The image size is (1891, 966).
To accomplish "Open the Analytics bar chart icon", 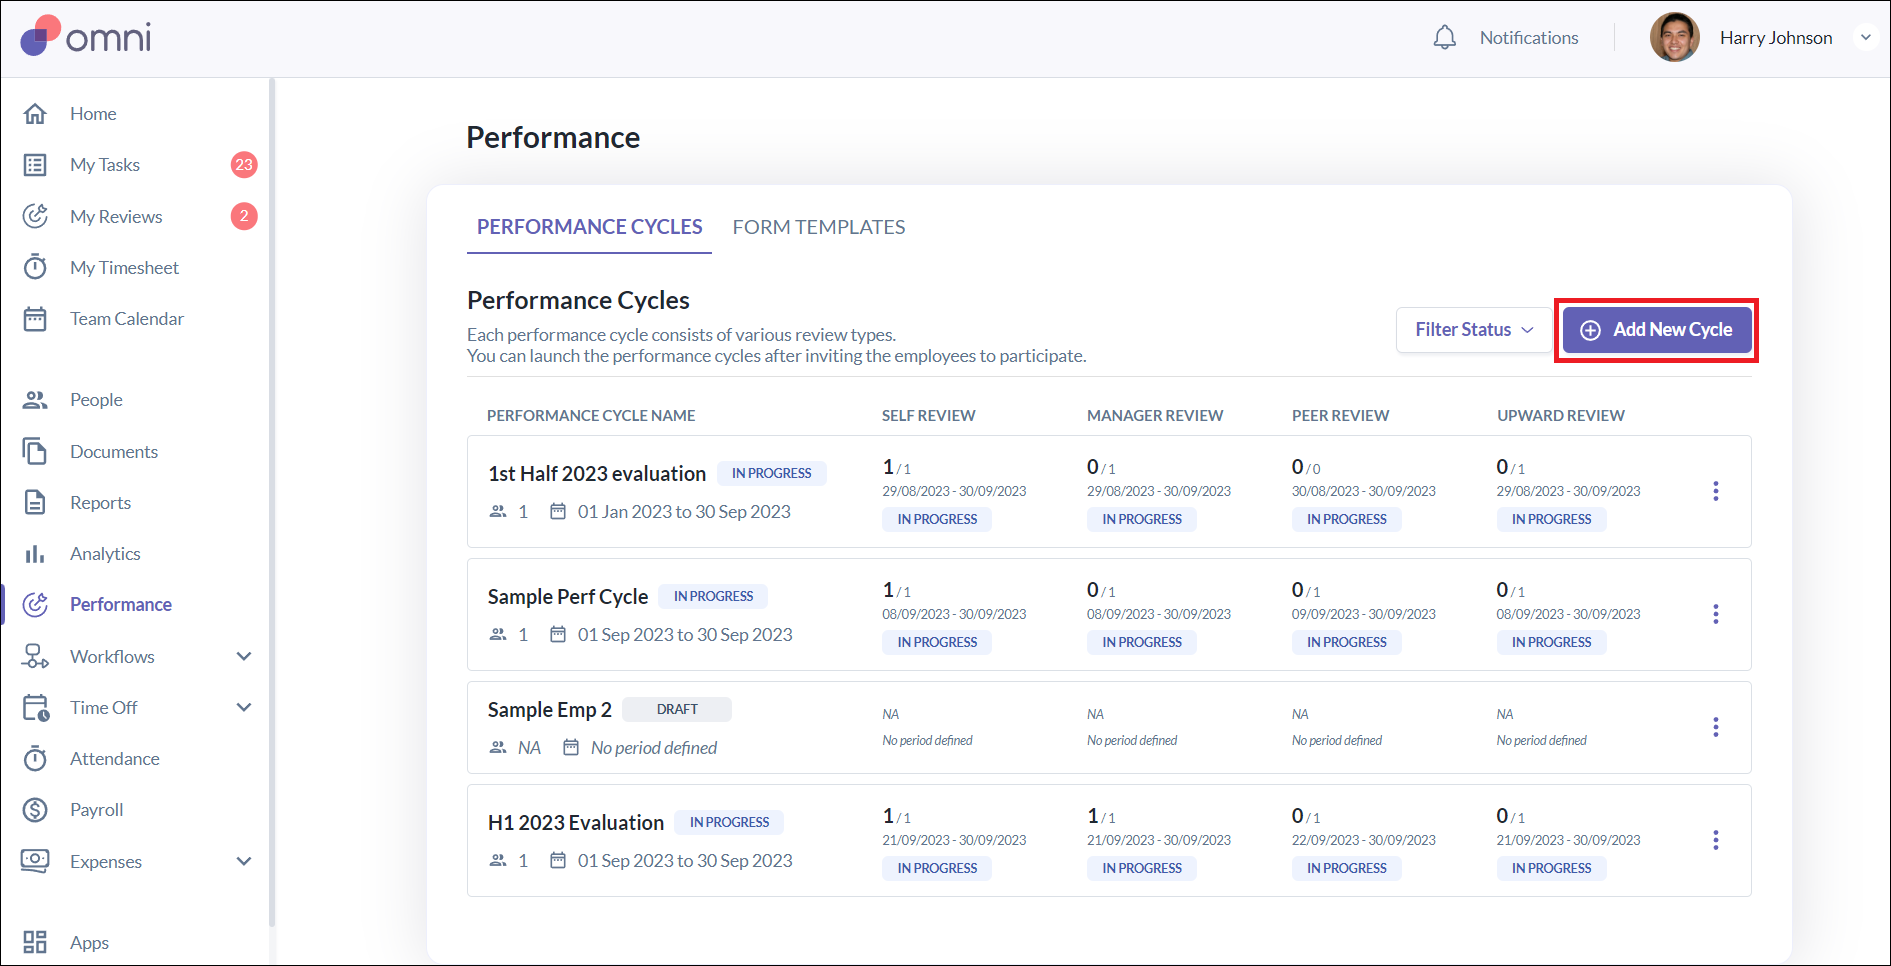I will click(x=35, y=554).
